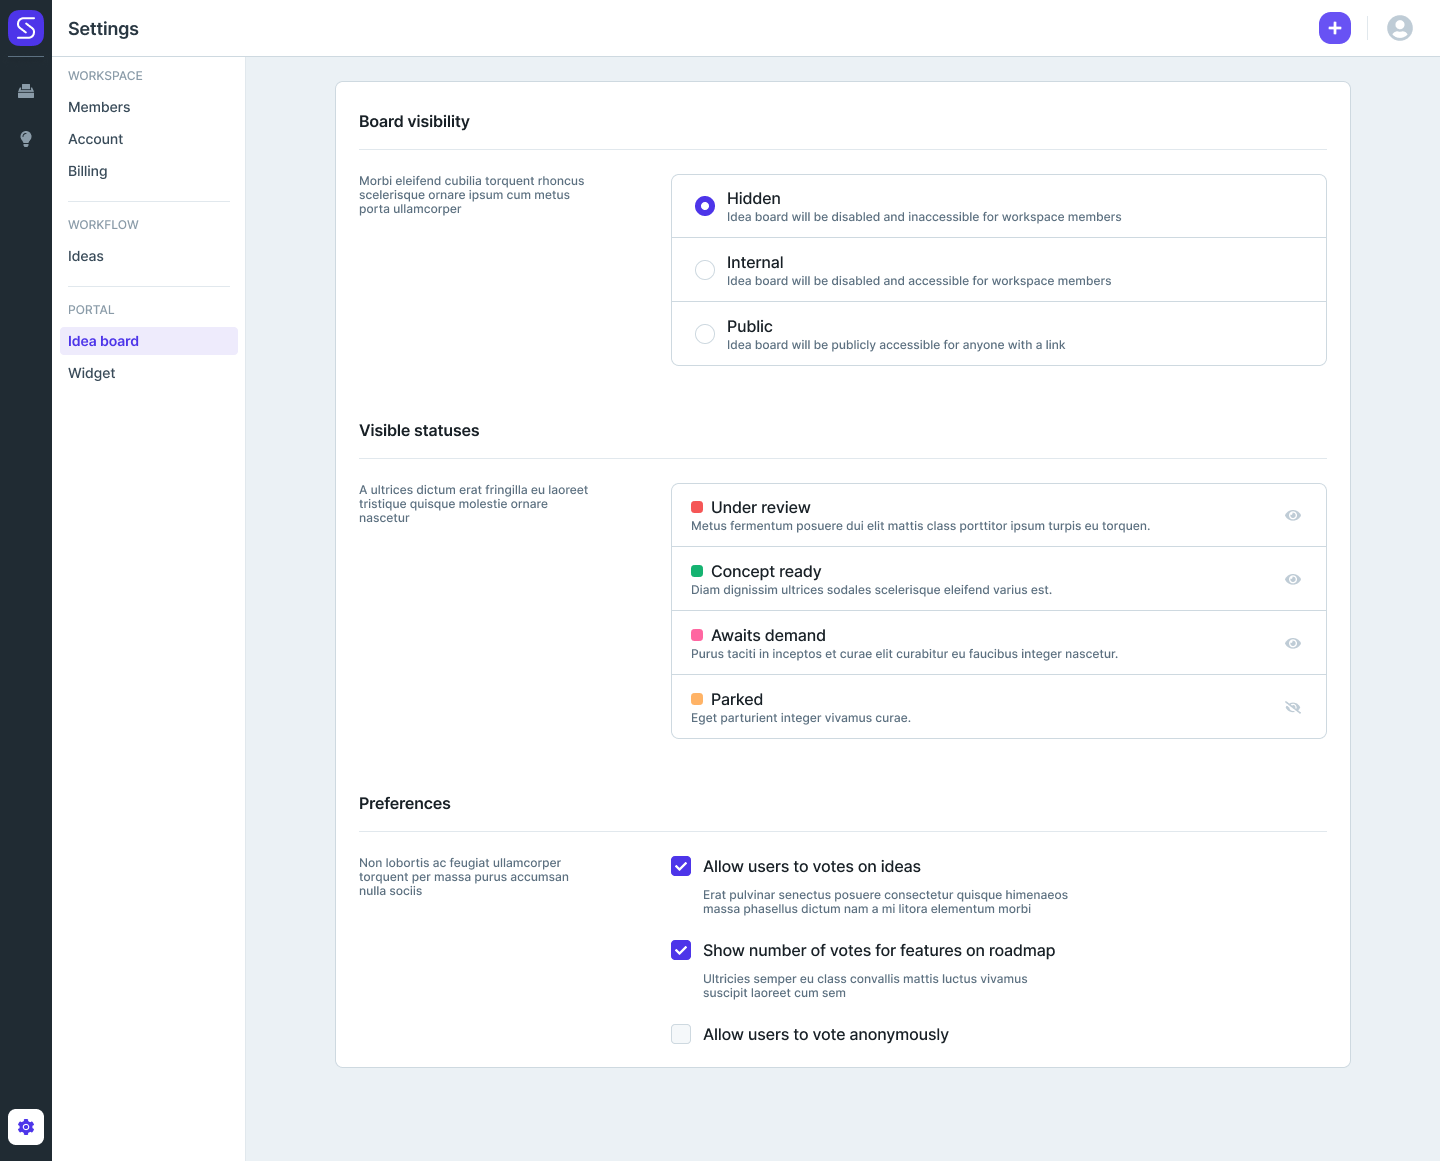Toggle visibility eye for Awaits demand status
Screen dimensions: 1440x1161
coord(1293,643)
